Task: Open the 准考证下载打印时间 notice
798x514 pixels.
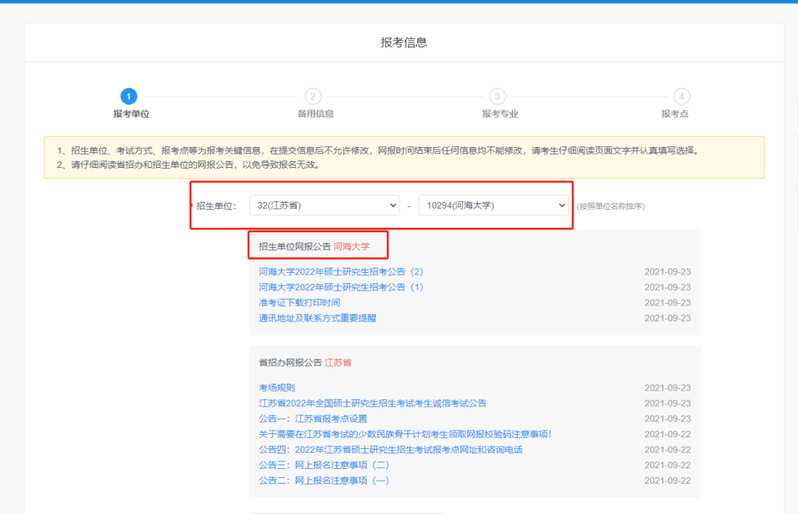Action: (299, 303)
